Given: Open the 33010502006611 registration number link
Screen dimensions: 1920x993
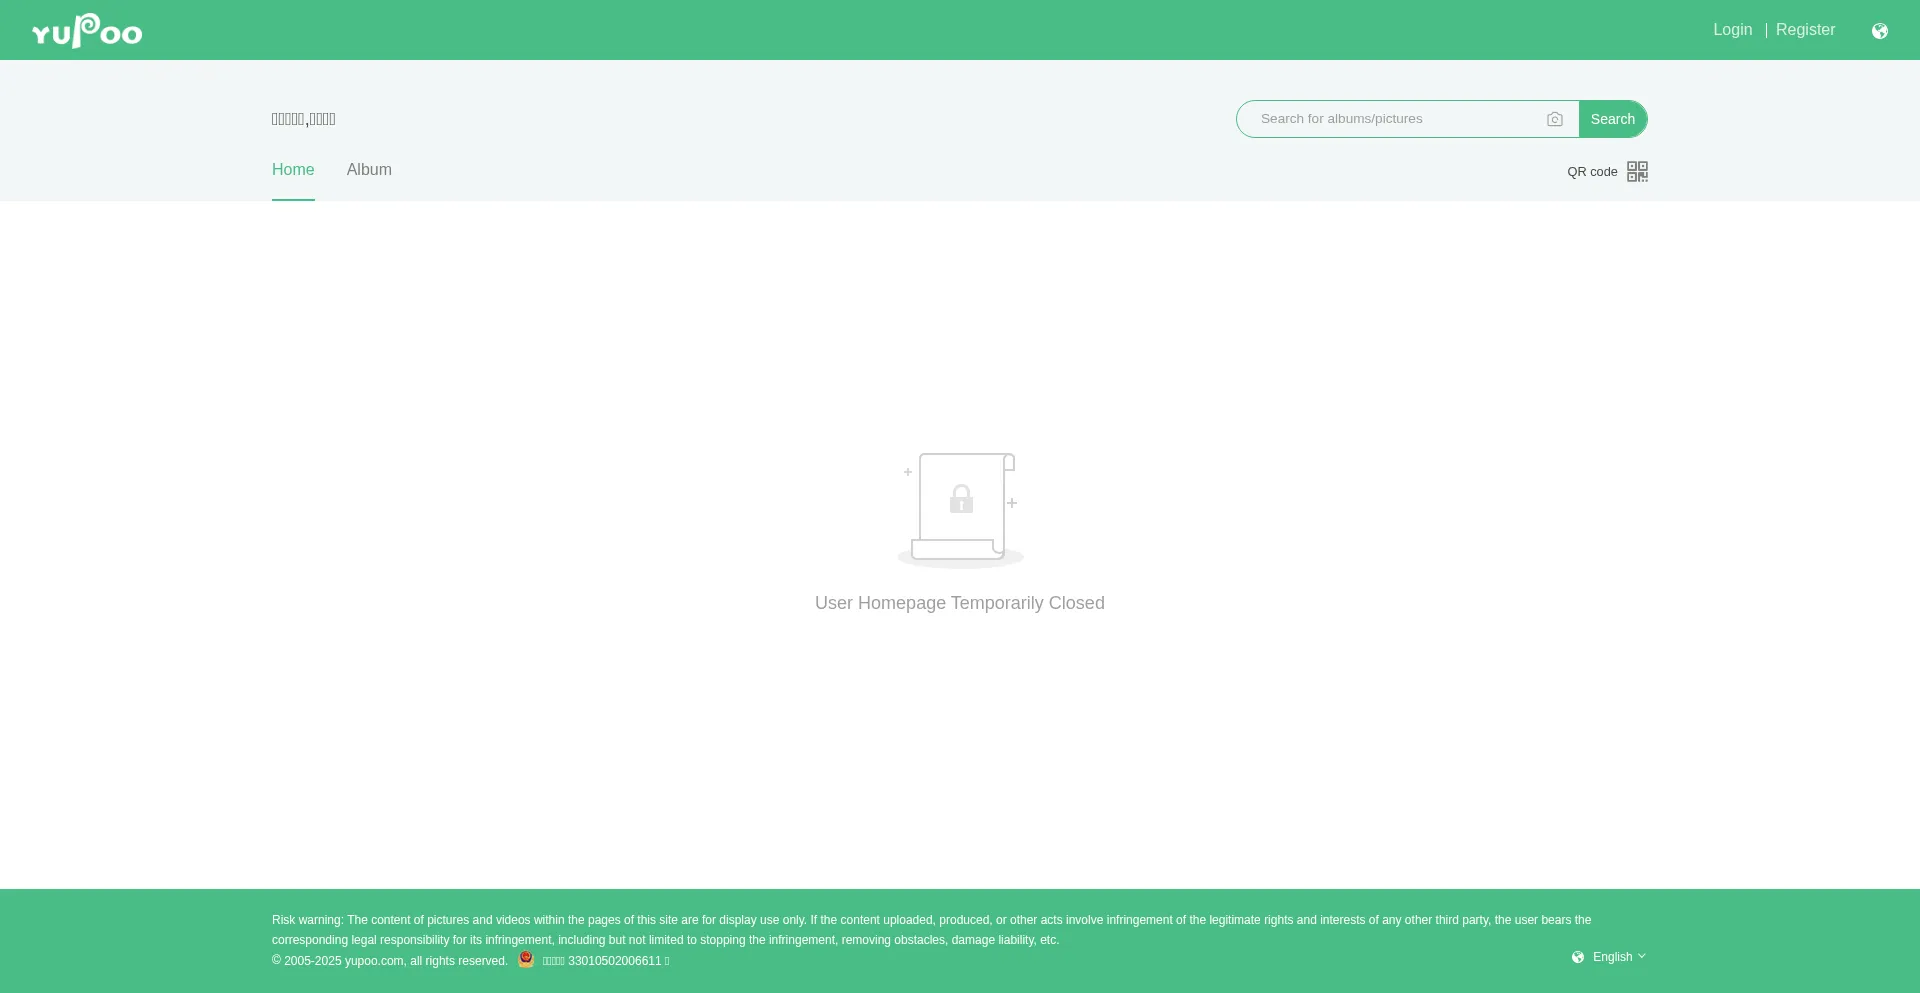Looking at the screenshot, I should point(606,961).
